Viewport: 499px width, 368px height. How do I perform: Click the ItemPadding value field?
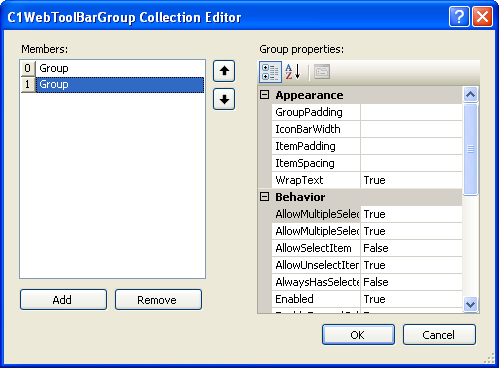tap(411, 146)
